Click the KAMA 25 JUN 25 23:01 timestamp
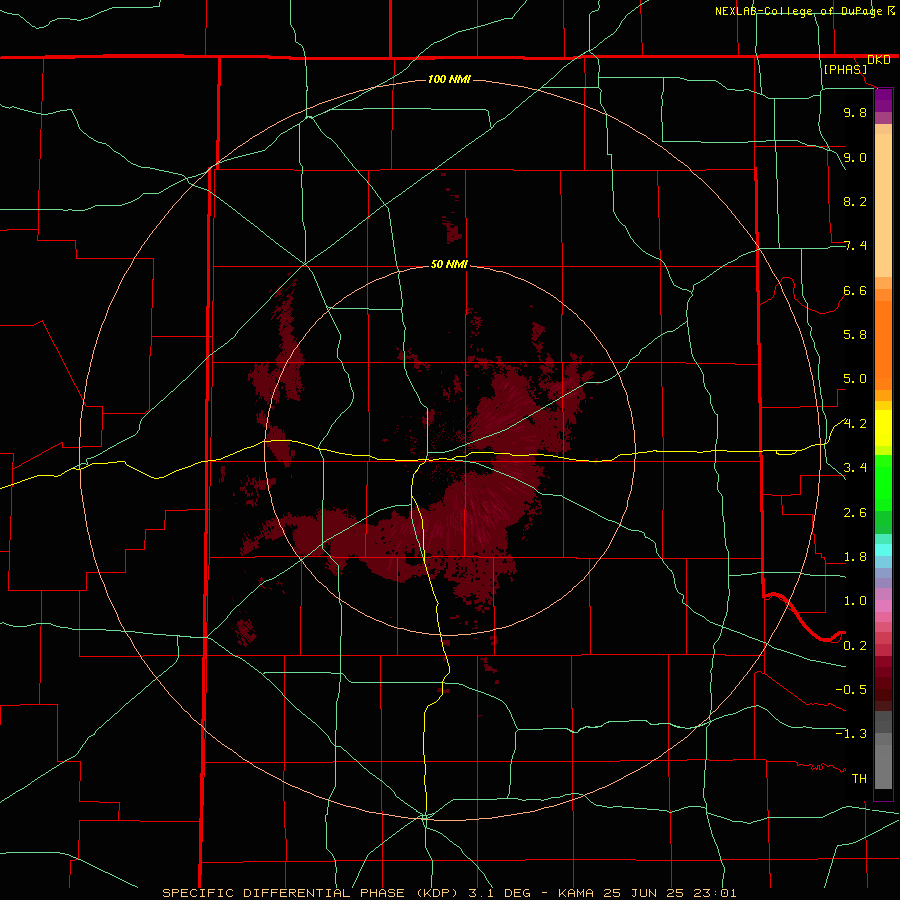 pos(647,893)
